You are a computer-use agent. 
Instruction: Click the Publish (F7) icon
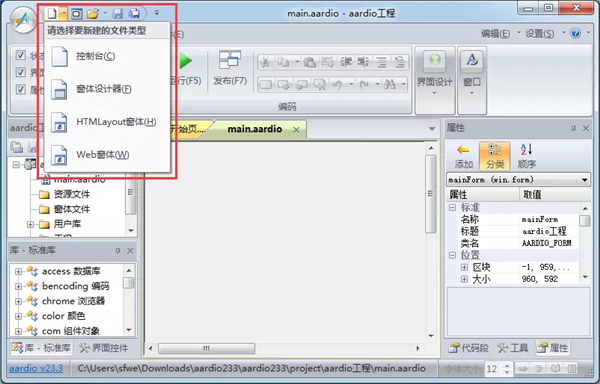(x=230, y=60)
